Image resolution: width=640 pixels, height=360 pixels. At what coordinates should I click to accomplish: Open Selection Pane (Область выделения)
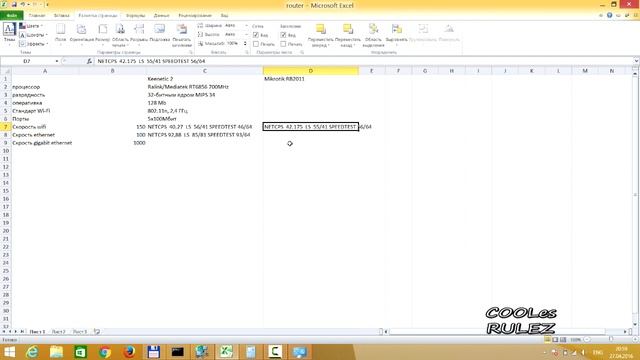tap(373, 34)
